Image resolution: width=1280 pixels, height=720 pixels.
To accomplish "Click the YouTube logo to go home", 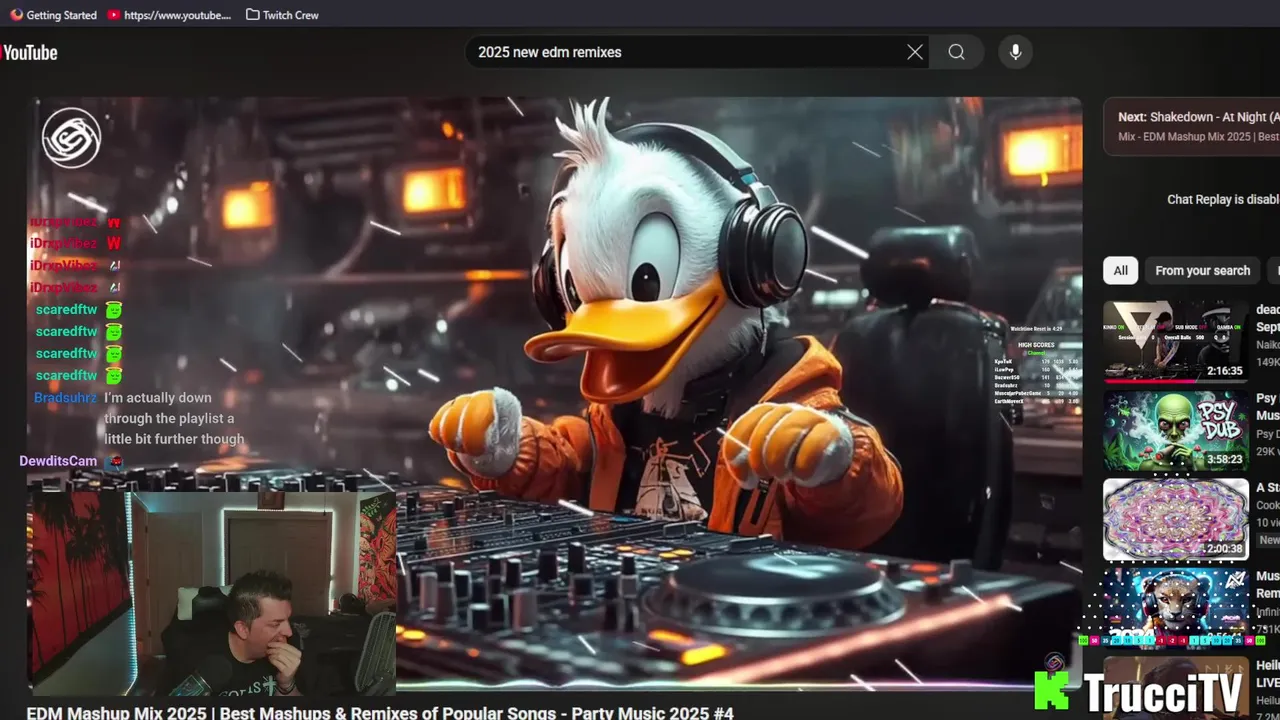I will 29,53.
